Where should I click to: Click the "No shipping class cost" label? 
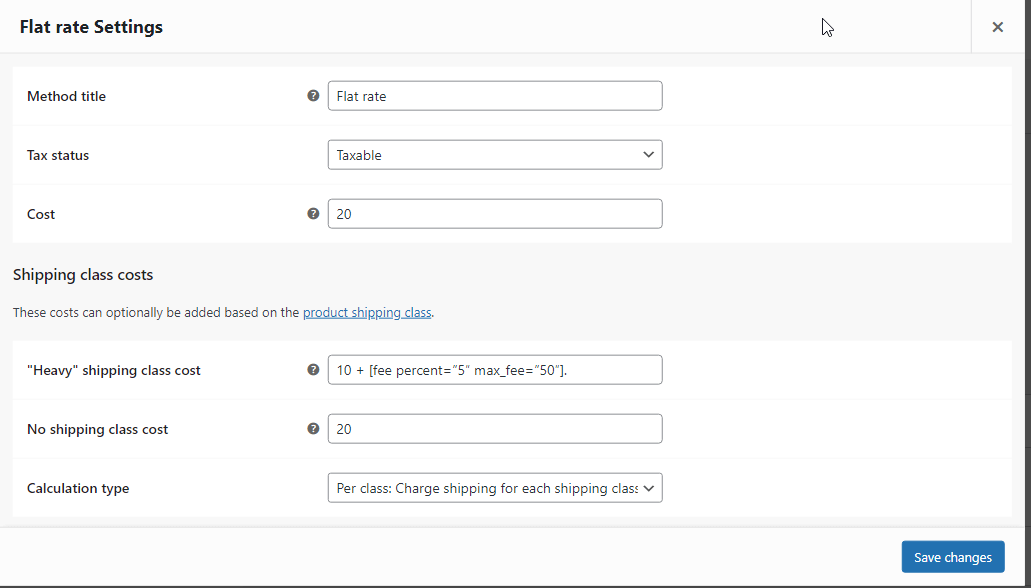pos(97,429)
